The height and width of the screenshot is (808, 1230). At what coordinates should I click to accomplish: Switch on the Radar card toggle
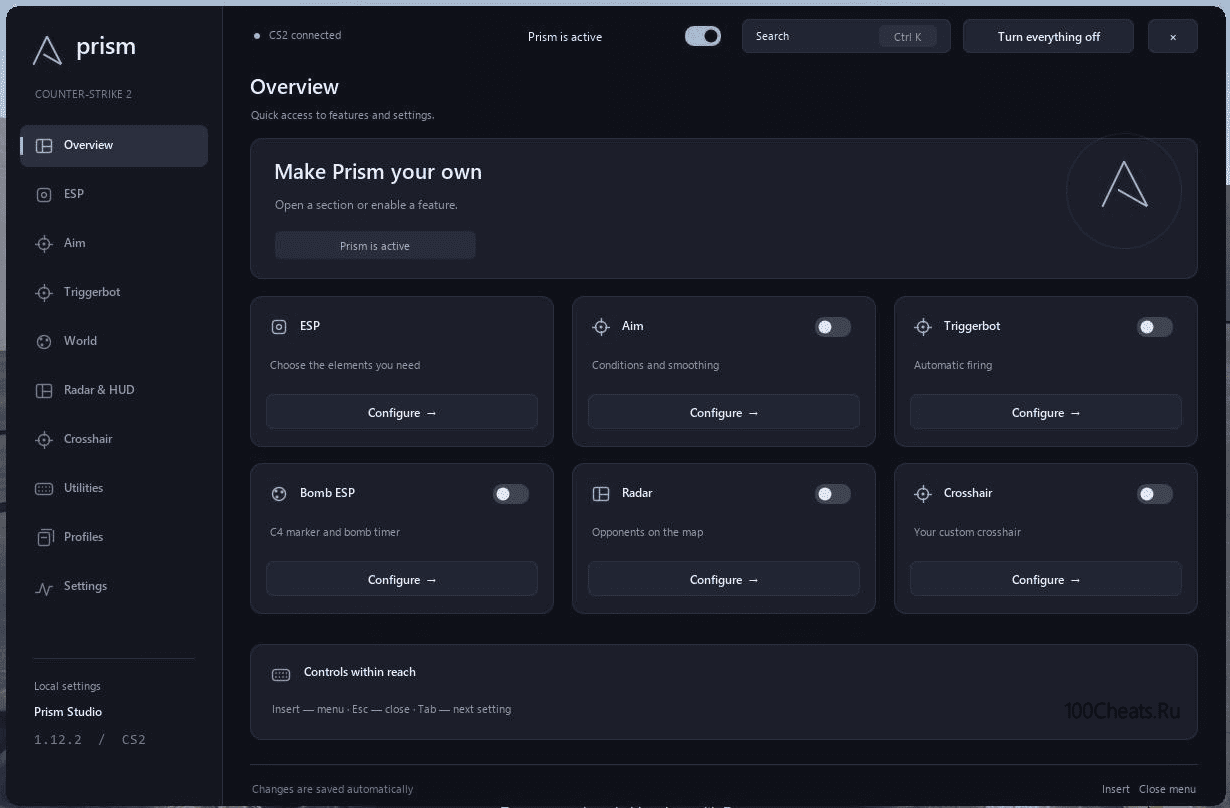(x=832, y=494)
